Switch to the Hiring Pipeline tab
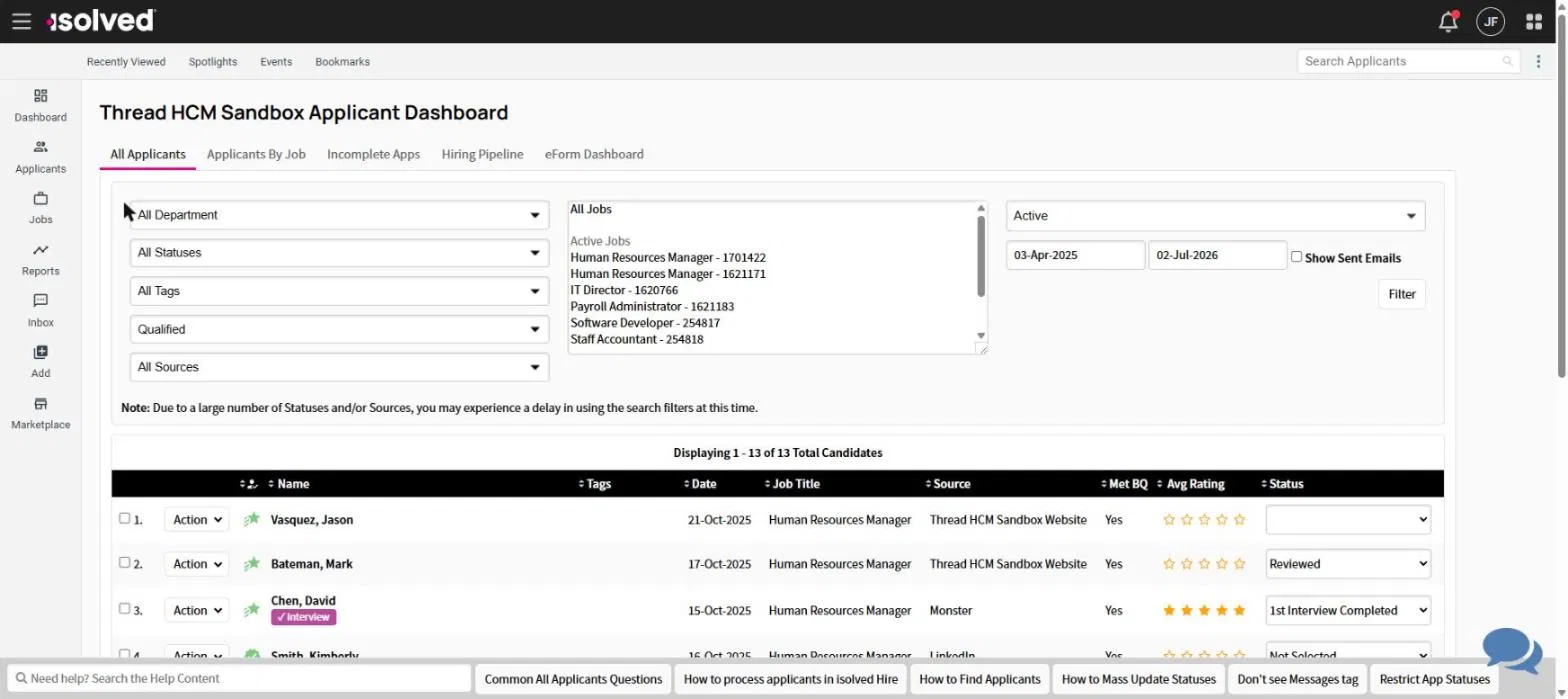 click(x=482, y=154)
